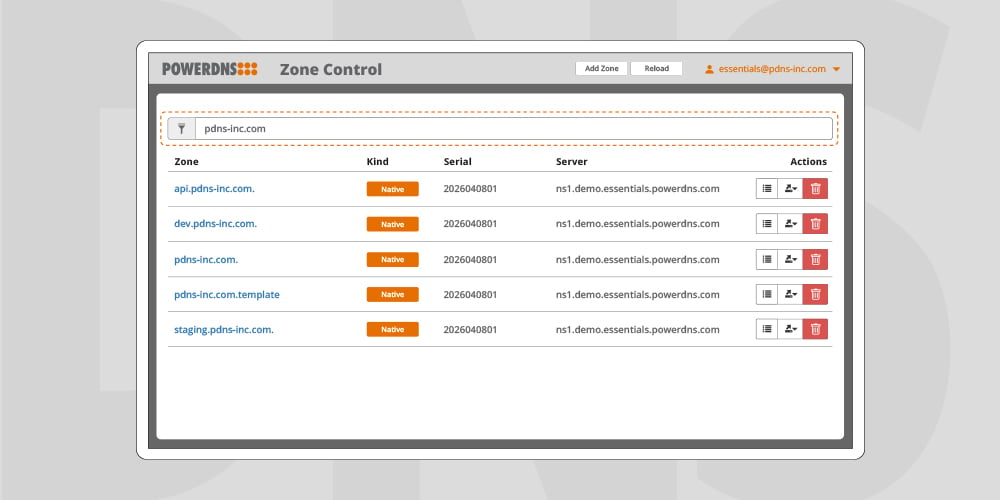Click the zone filter input containing pdns-inc.com
1000x500 pixels.
pos(513,129)
